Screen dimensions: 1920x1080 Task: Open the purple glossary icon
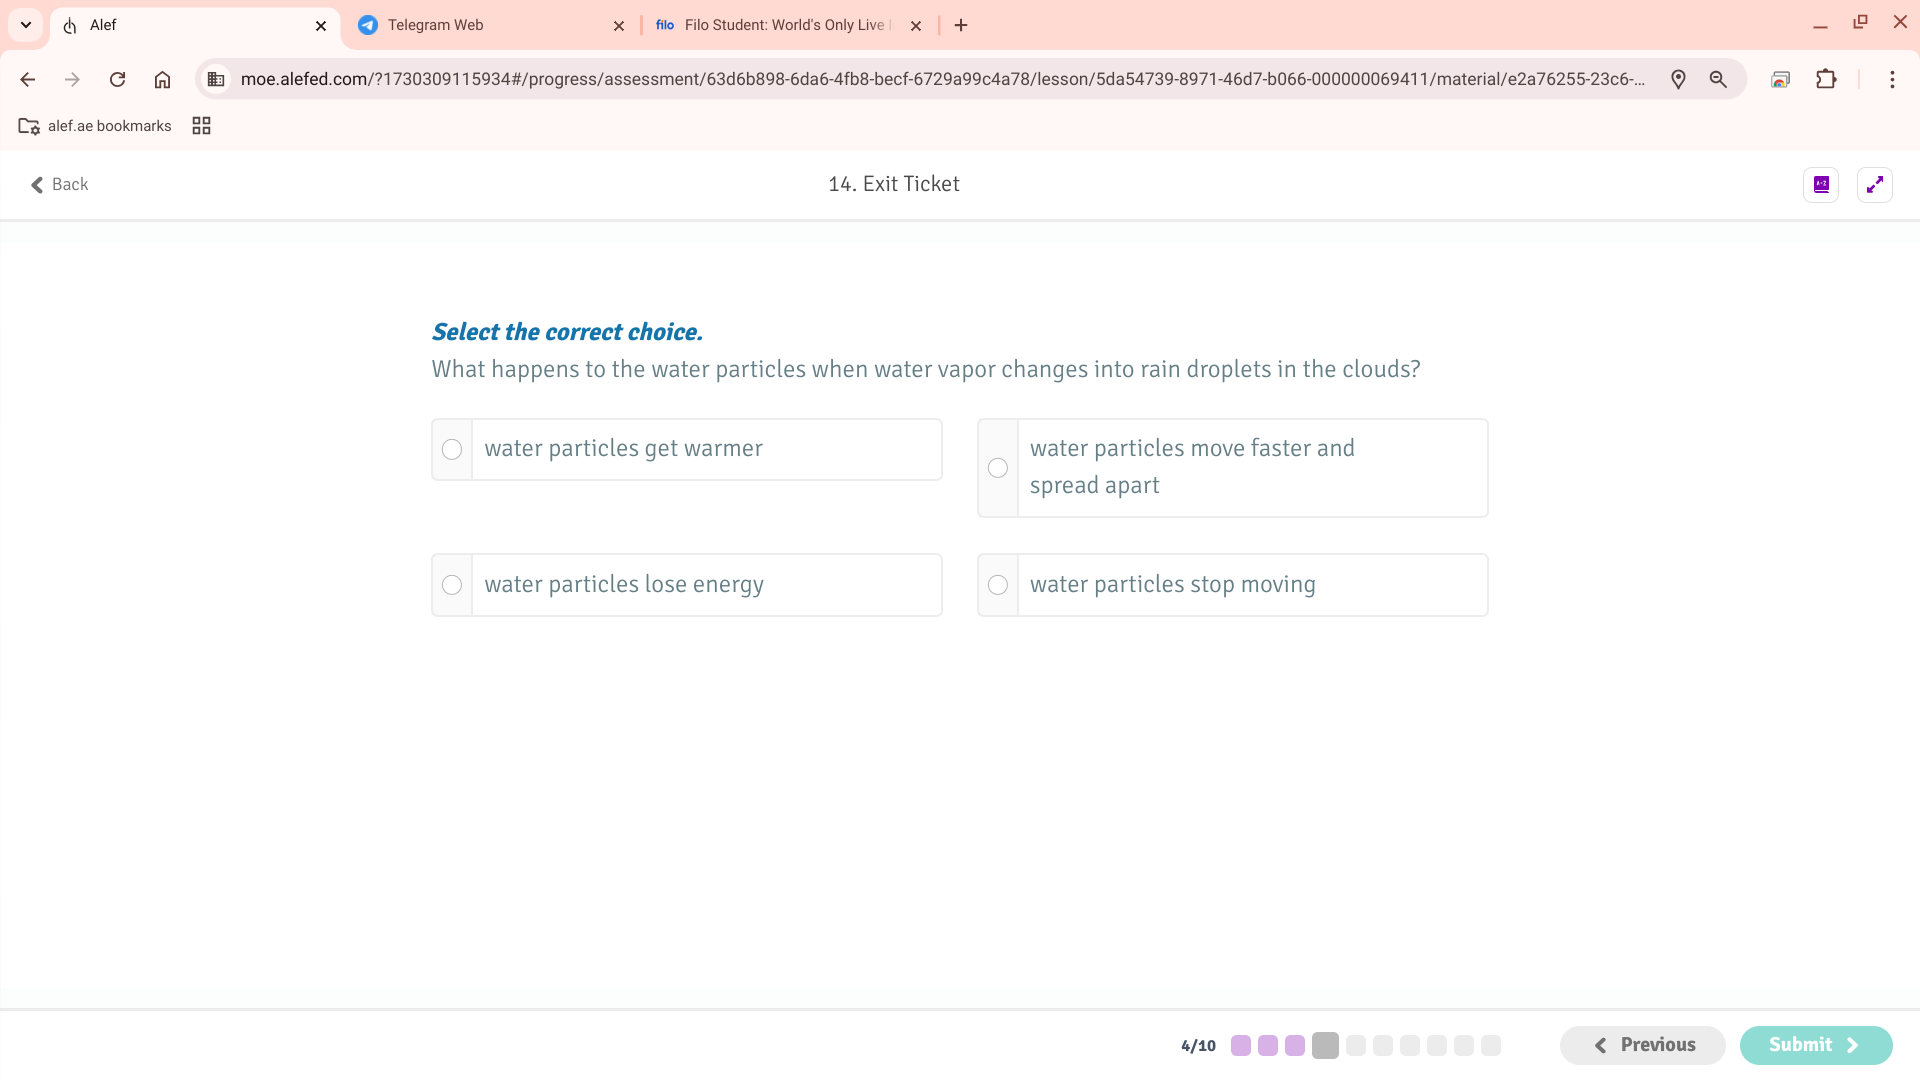[1821, 184]
